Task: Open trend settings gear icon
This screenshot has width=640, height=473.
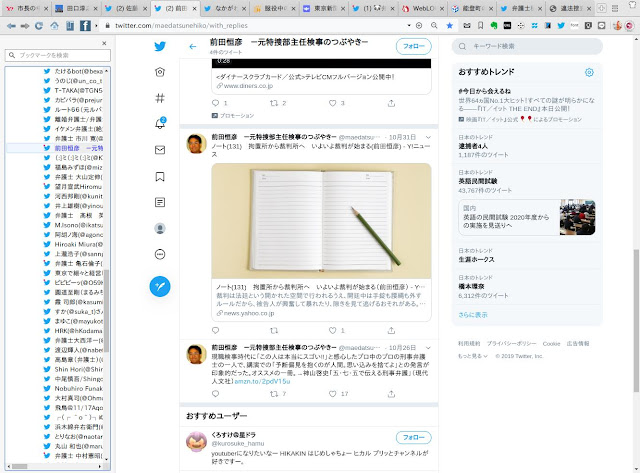Action: (x=589, y=73)
